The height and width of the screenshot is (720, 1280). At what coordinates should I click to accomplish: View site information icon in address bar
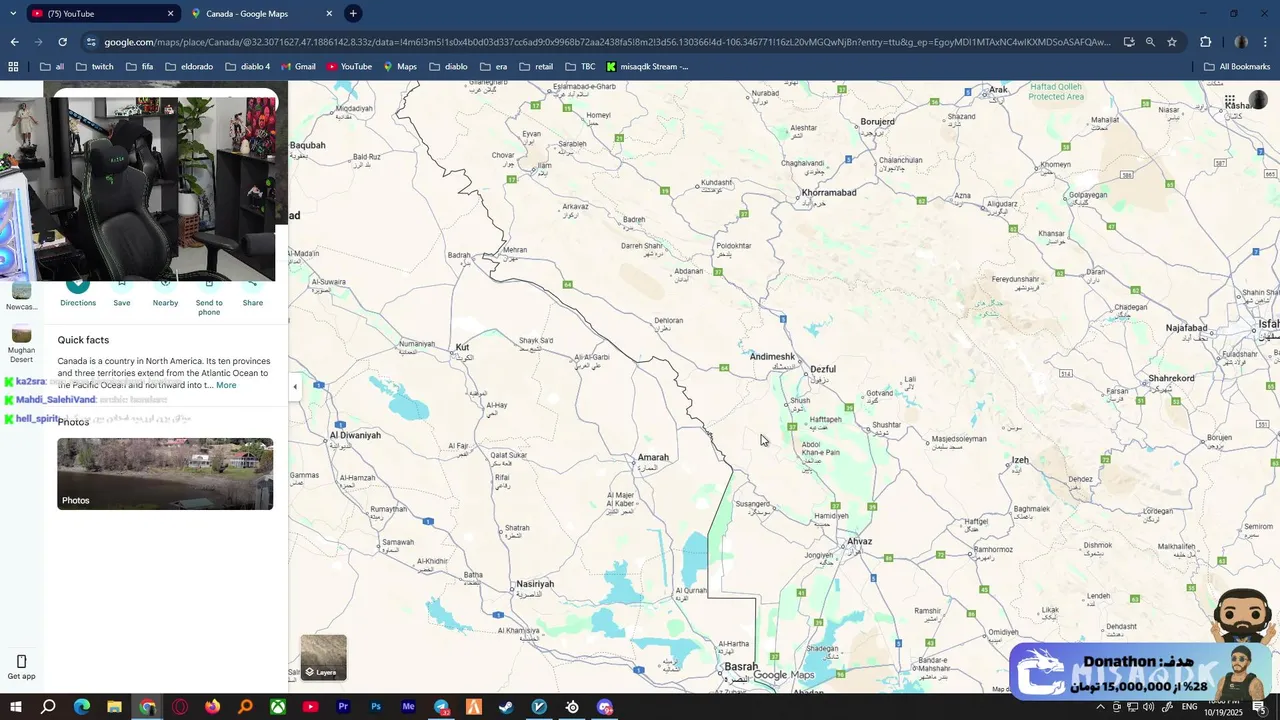click(x=91, y=42)
